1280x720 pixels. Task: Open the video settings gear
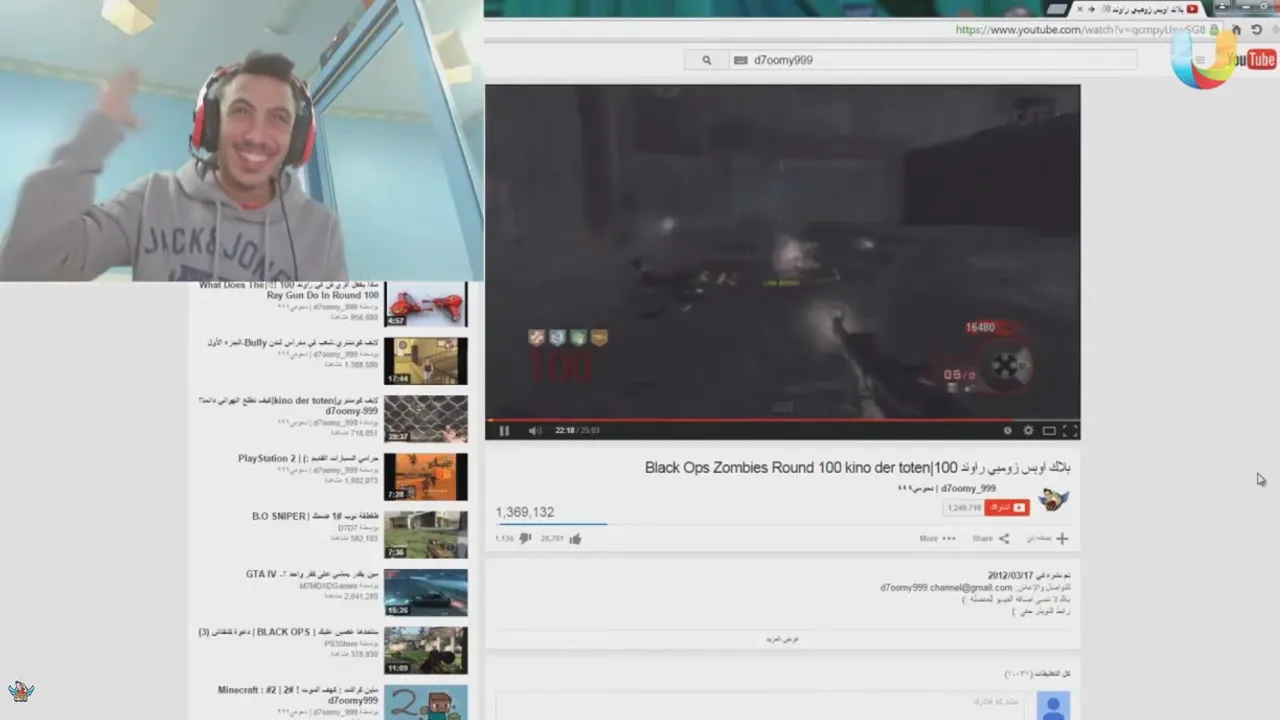[1028, 431]
